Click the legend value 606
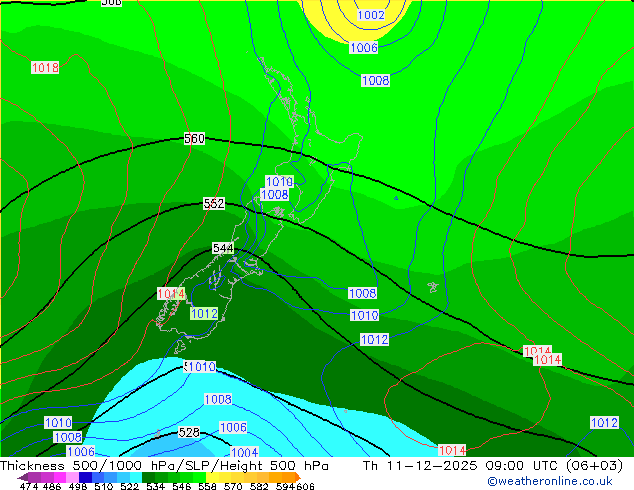The height and width of the screenshot is (490, 634). click(x=304, y=486)
